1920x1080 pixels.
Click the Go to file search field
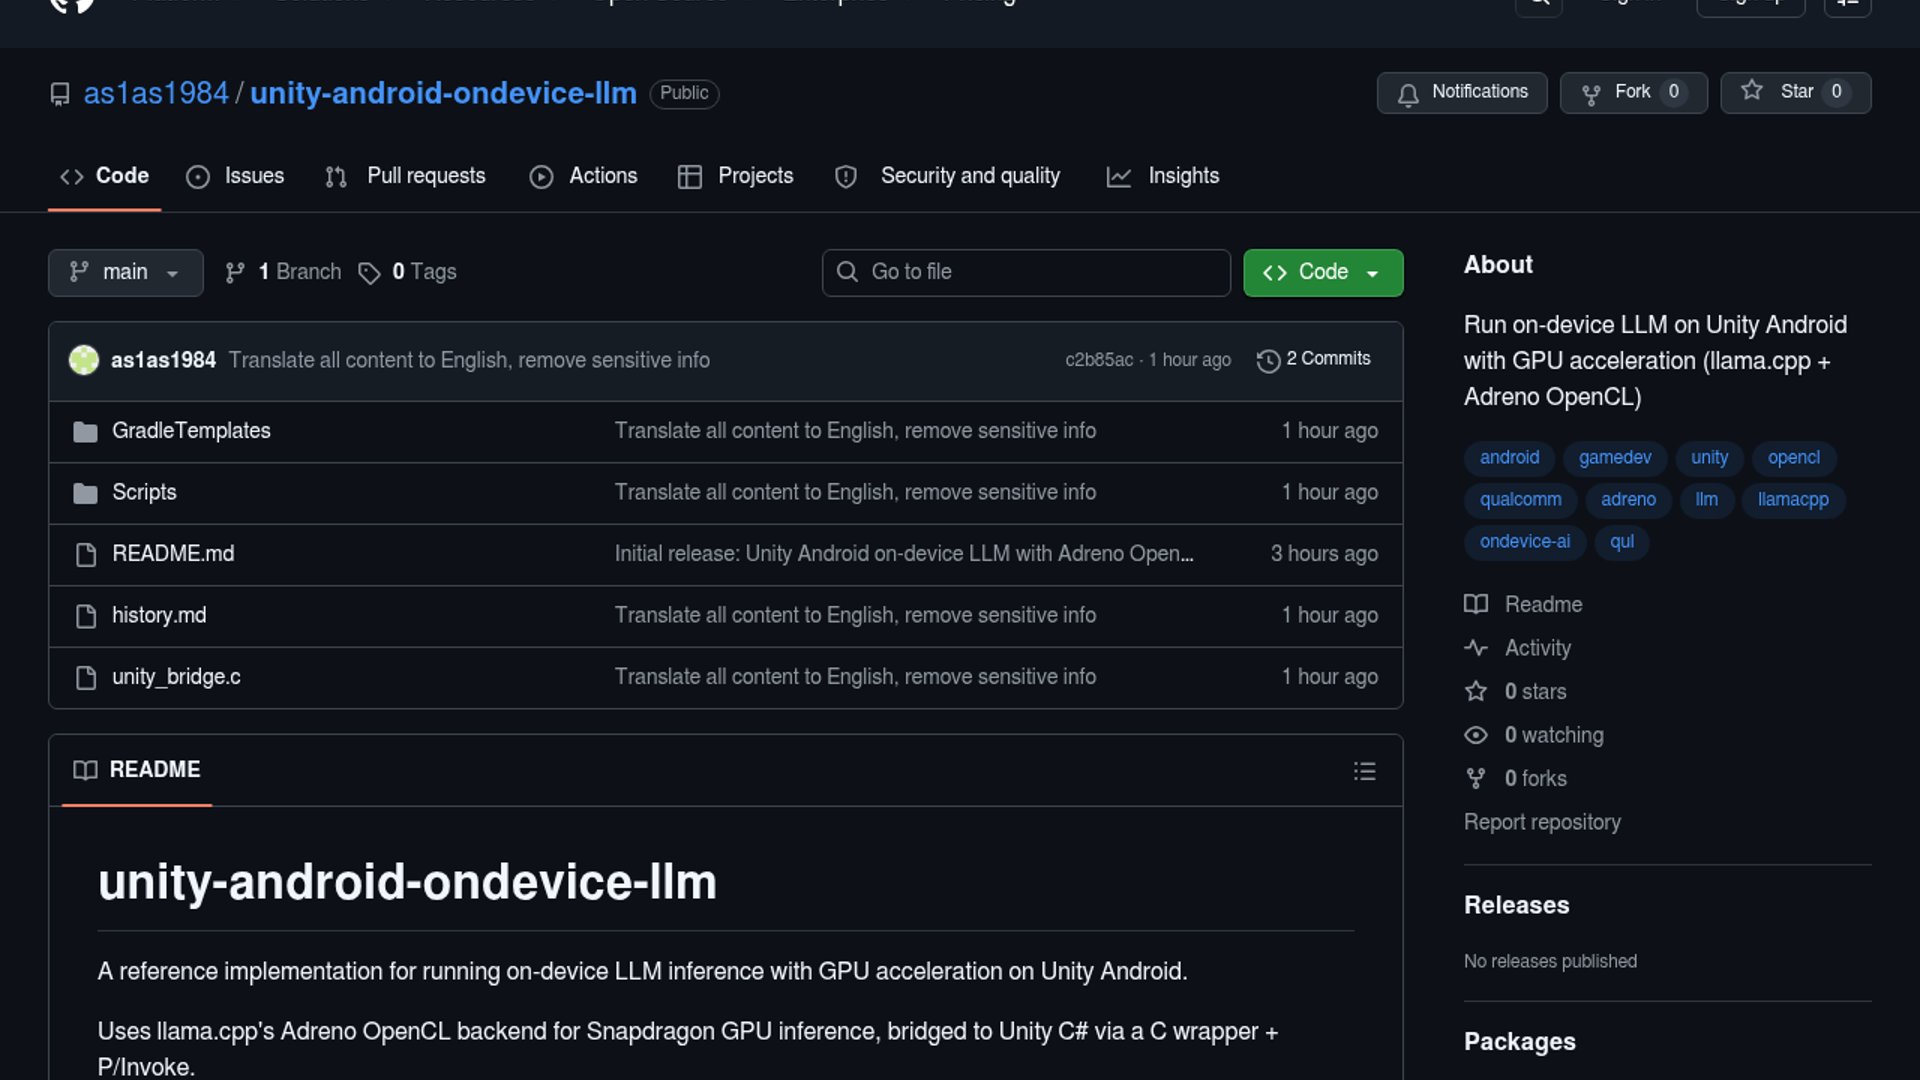point(1026,272)
